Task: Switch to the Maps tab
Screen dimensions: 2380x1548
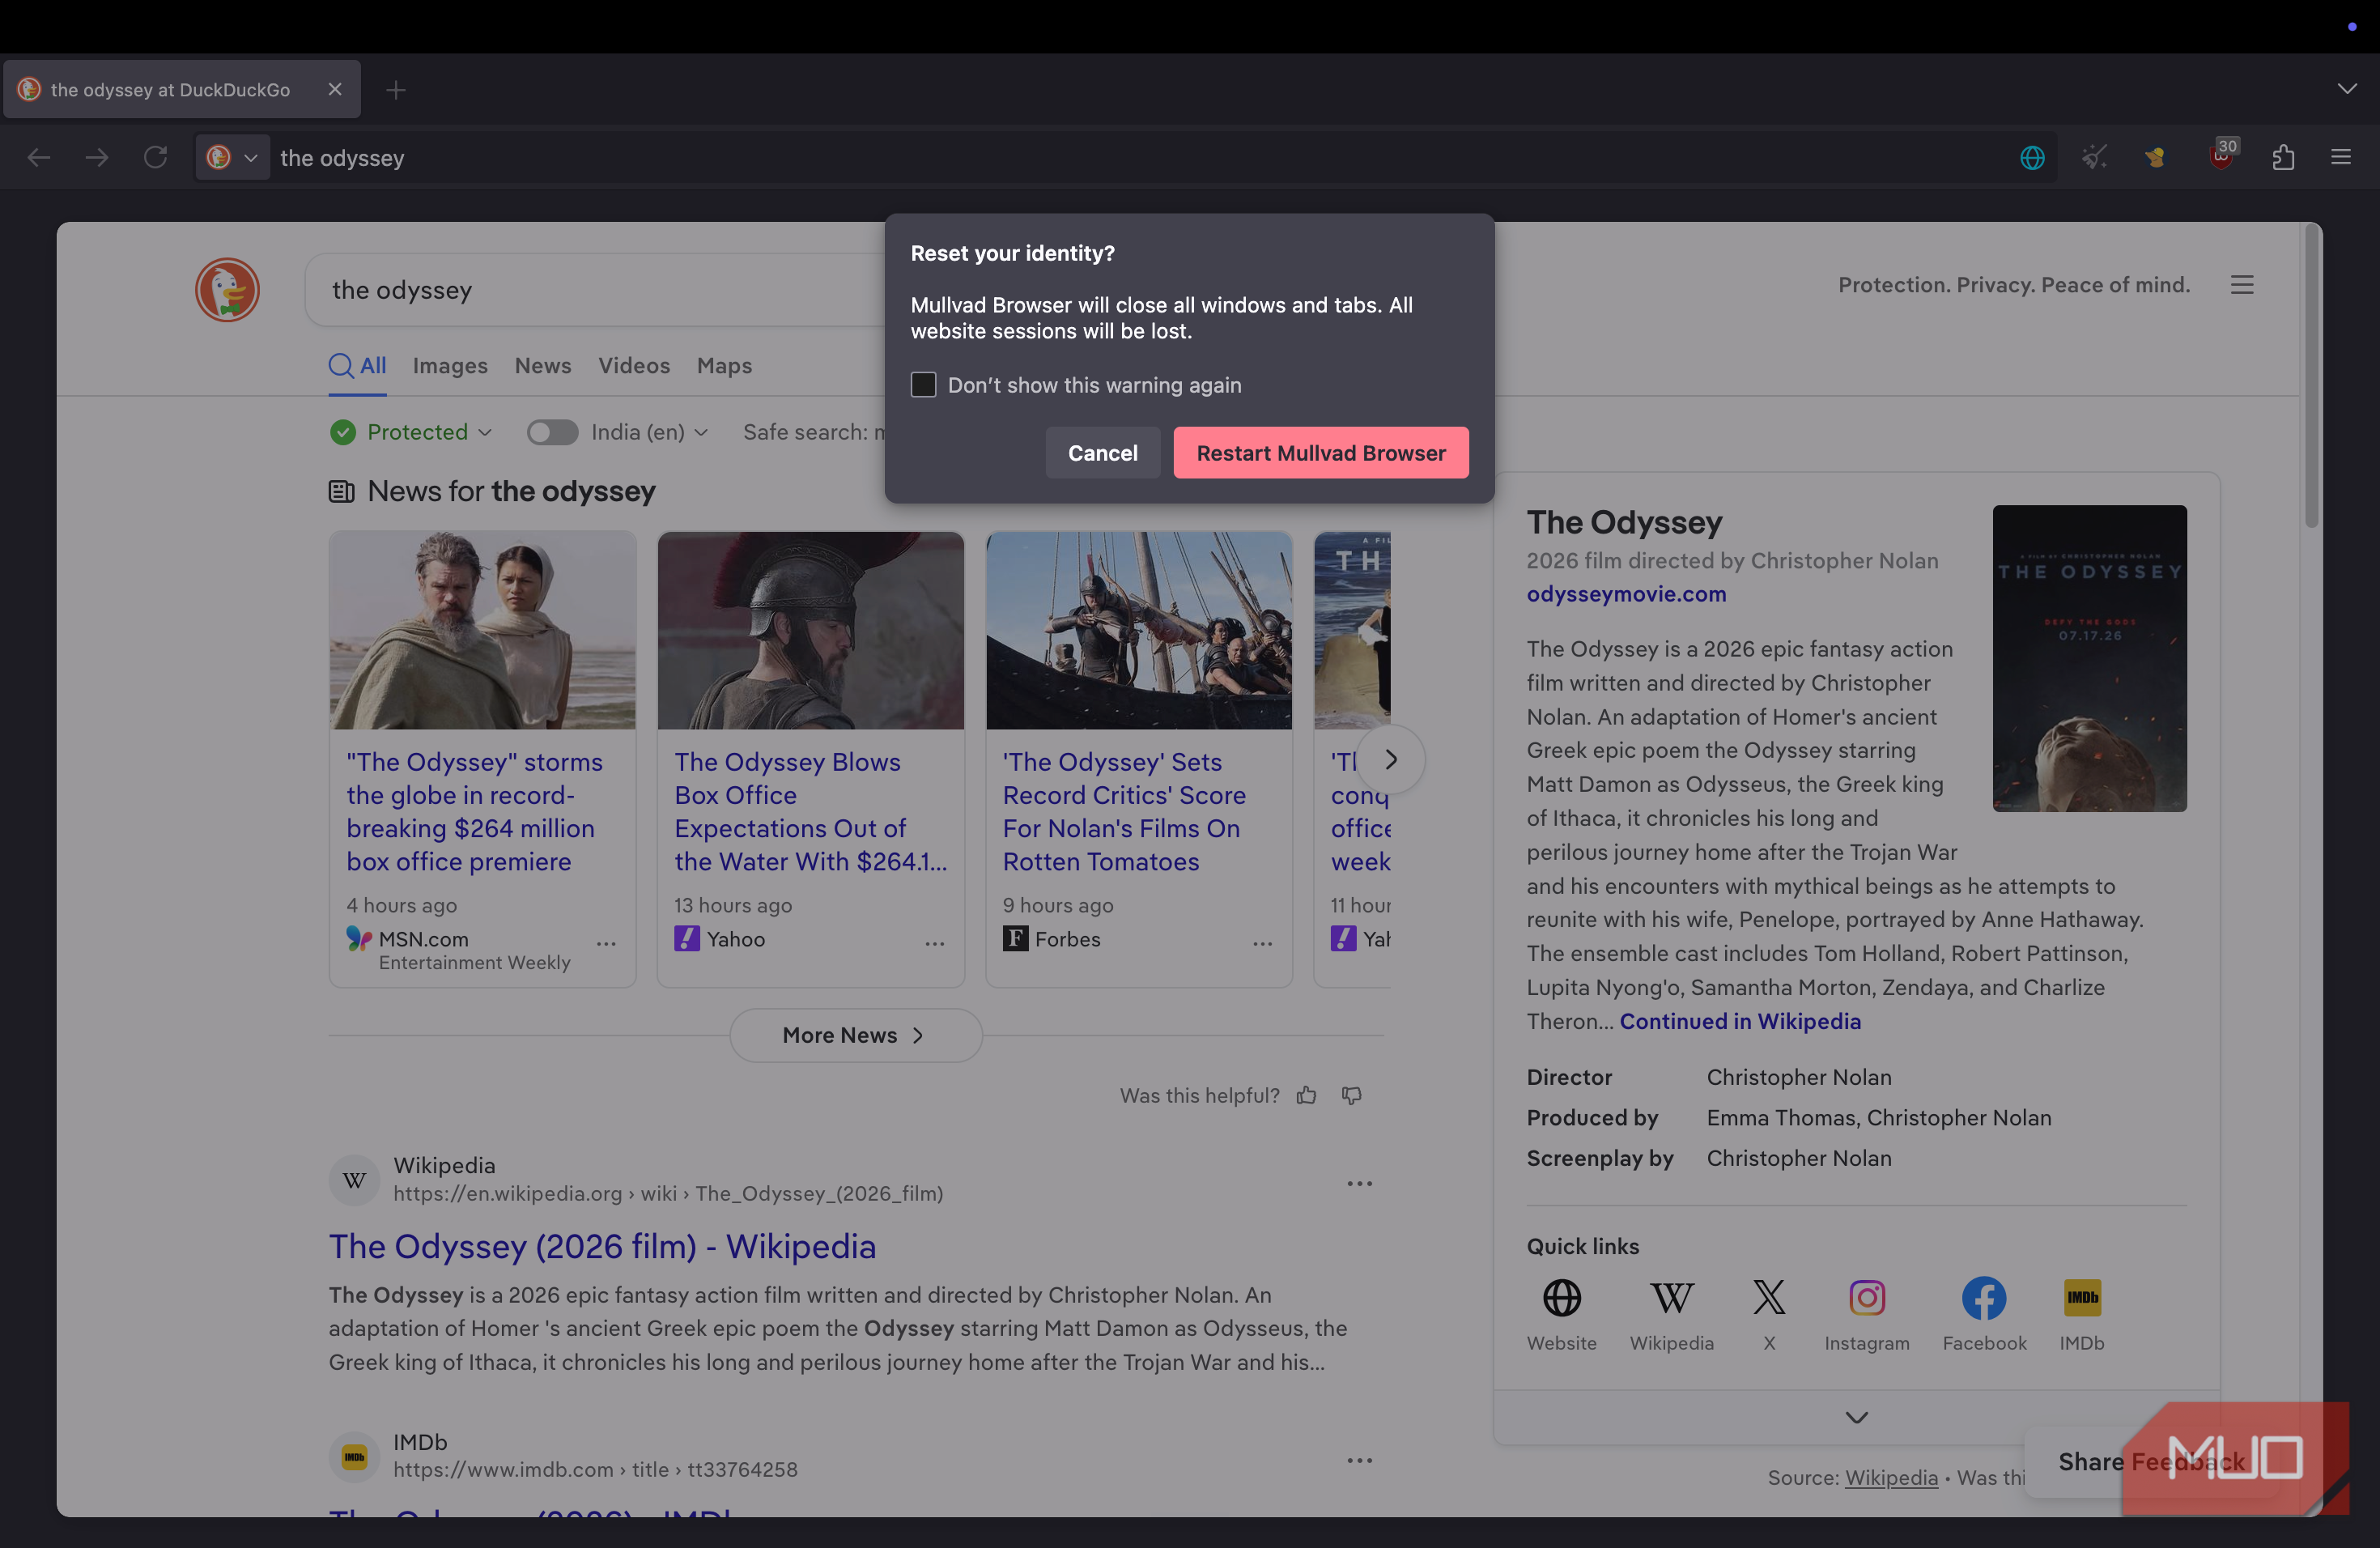Action: click(x=724, y=366)
